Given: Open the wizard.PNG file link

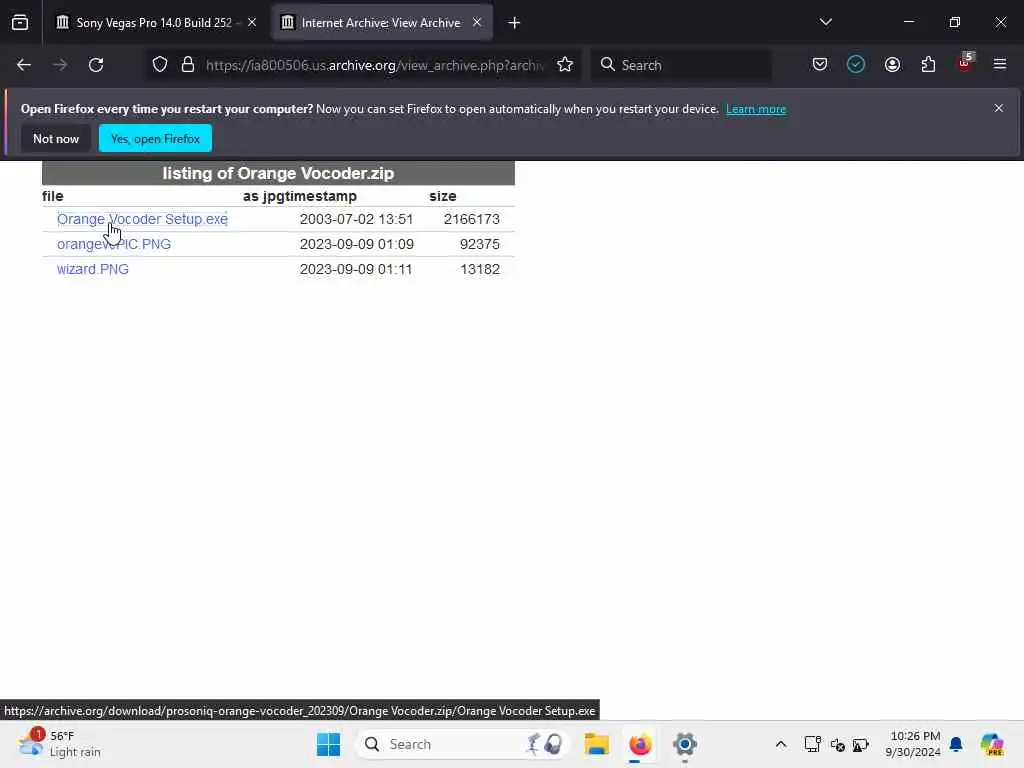Looking at the screenshot, I should 93,269.
